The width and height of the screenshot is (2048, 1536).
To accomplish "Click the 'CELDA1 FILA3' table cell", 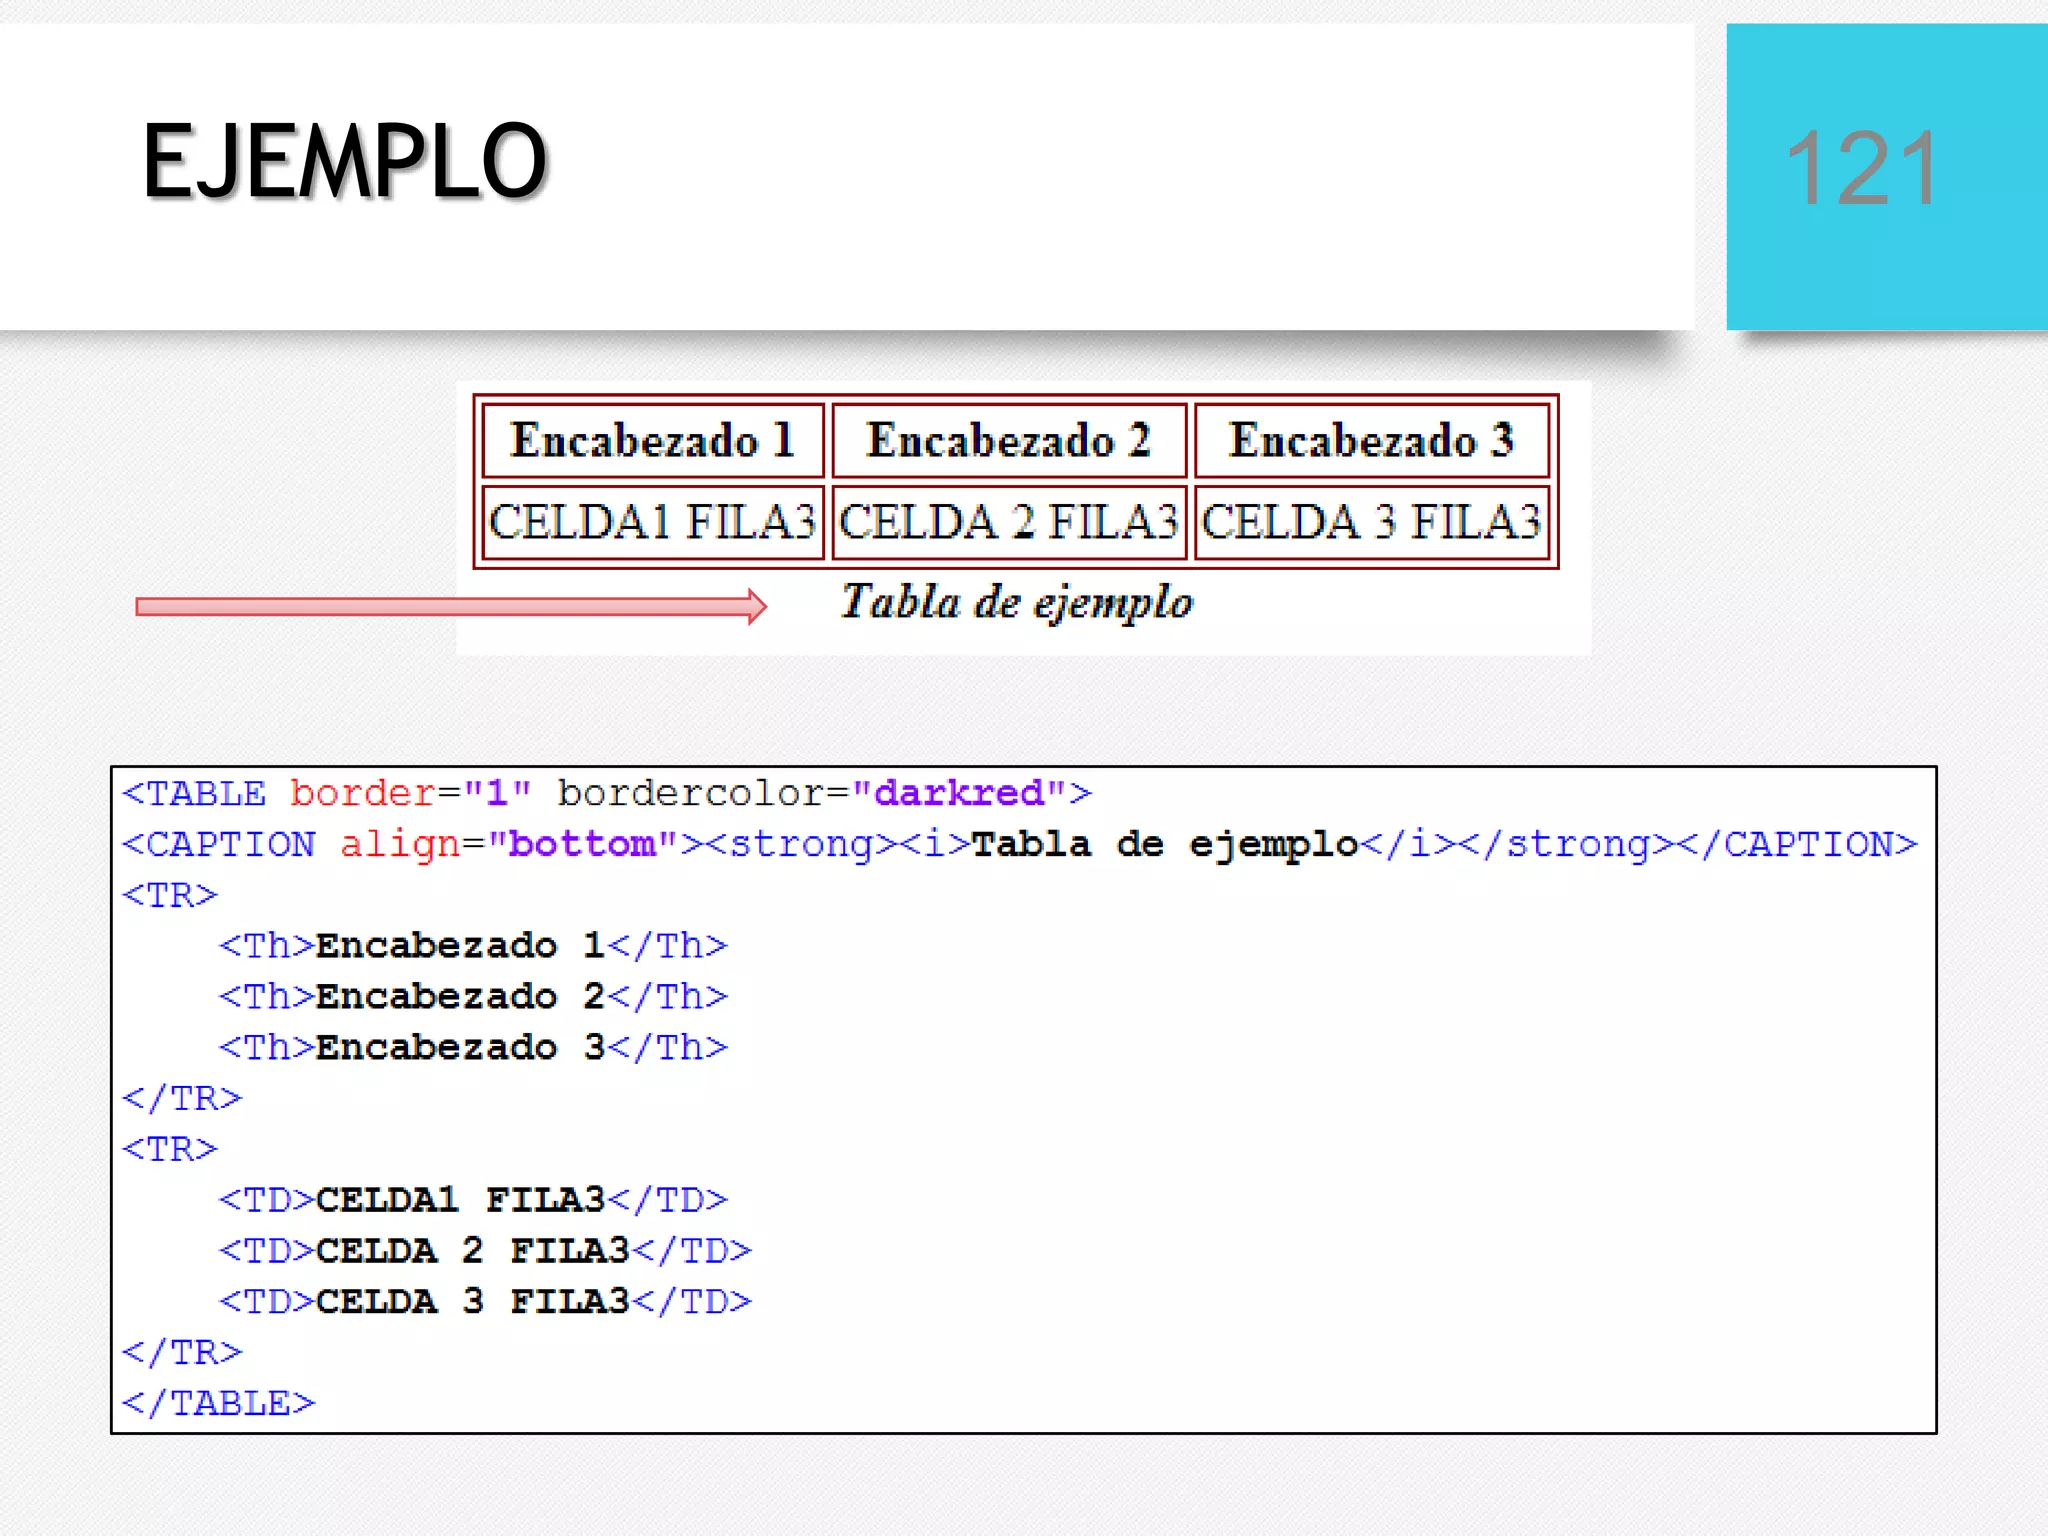I will [653, 522].
